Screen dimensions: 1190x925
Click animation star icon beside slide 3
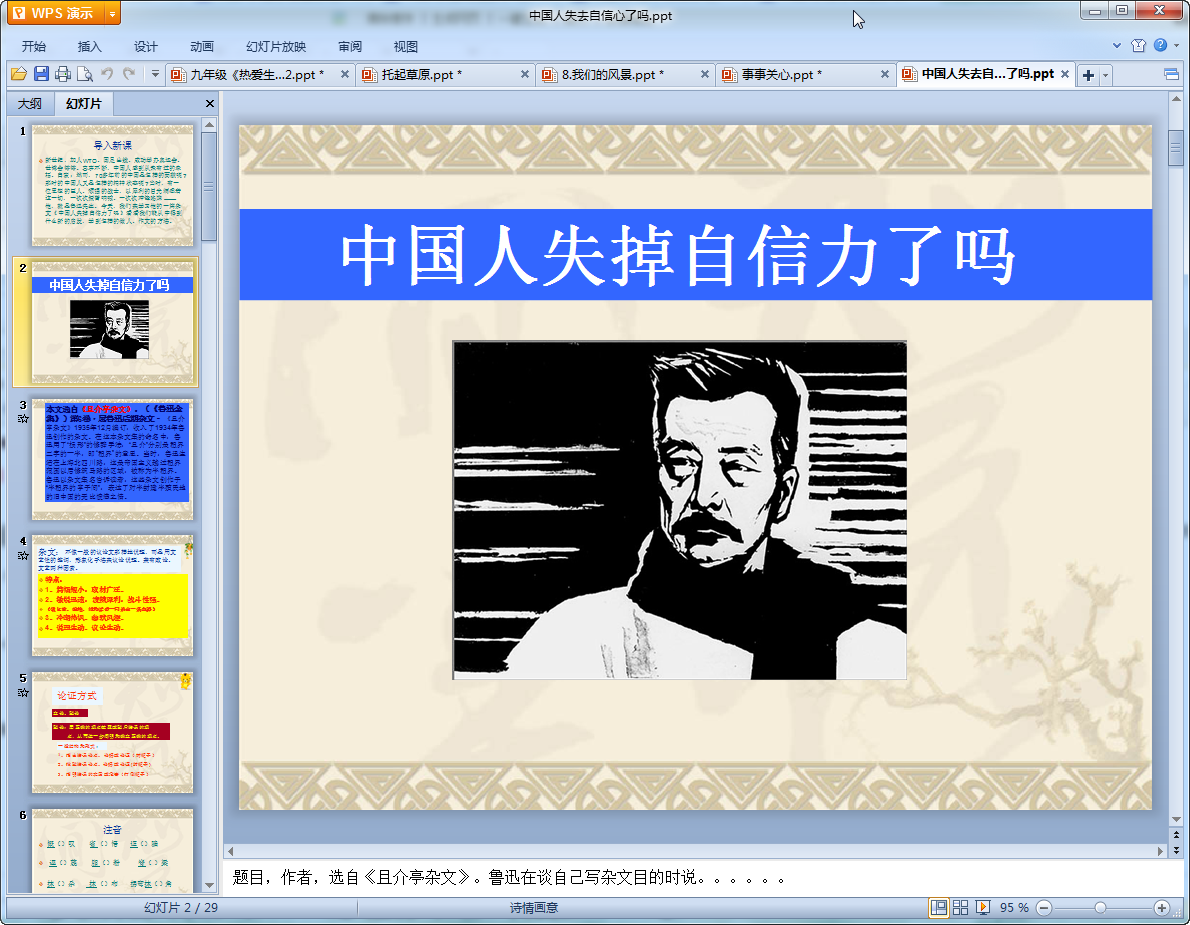[23, 419]
